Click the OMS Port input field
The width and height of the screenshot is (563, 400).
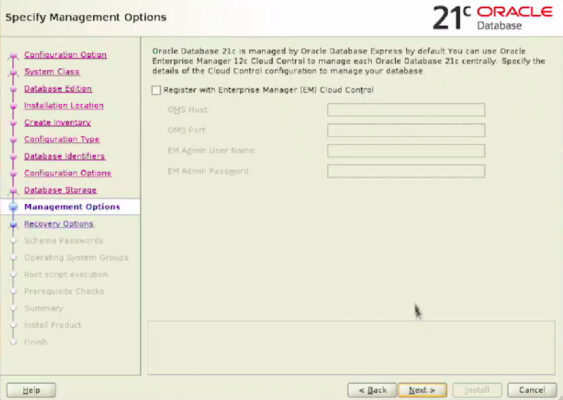406,130
